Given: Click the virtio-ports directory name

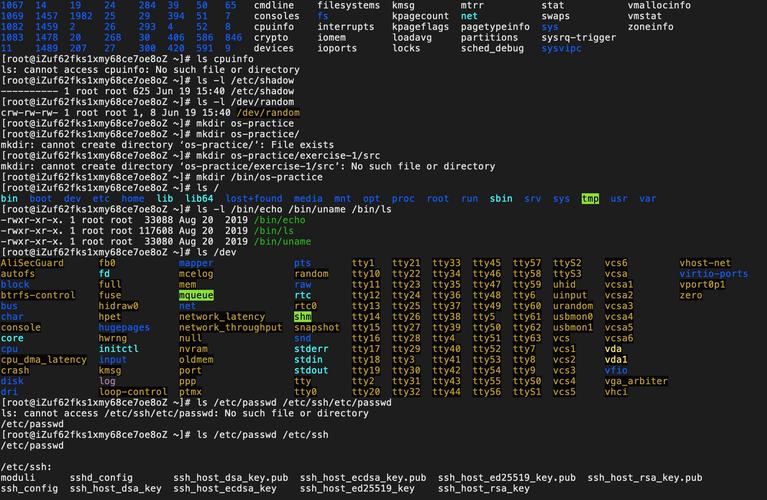Looking at the screenshot, I should (713, 274).
